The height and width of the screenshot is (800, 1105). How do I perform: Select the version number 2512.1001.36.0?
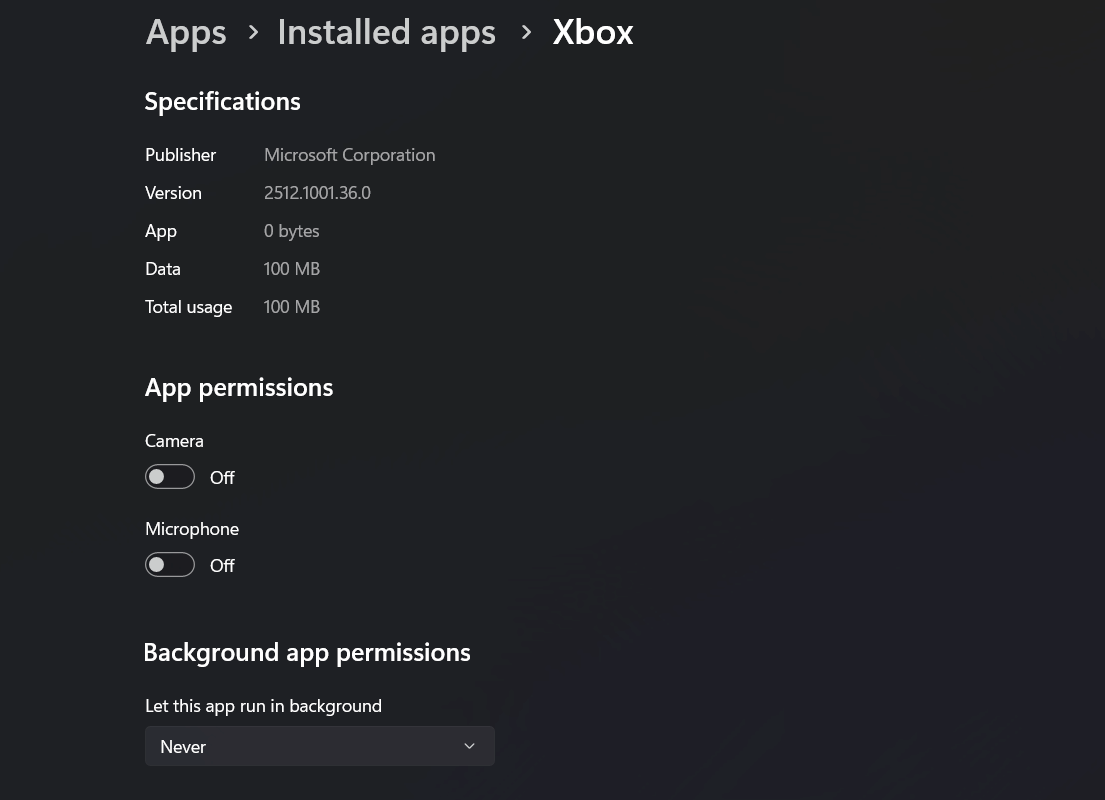pos(317,193)
